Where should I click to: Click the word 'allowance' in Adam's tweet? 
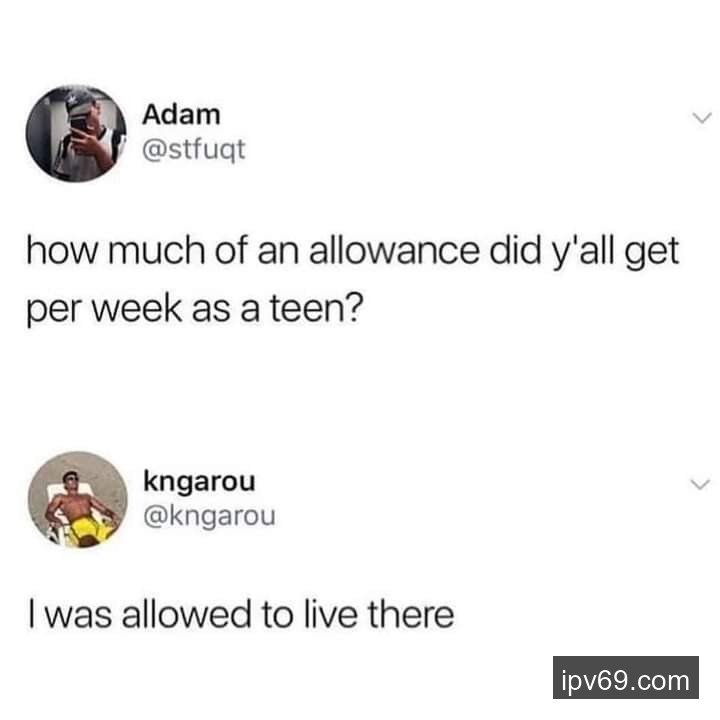tap(394, 251)
